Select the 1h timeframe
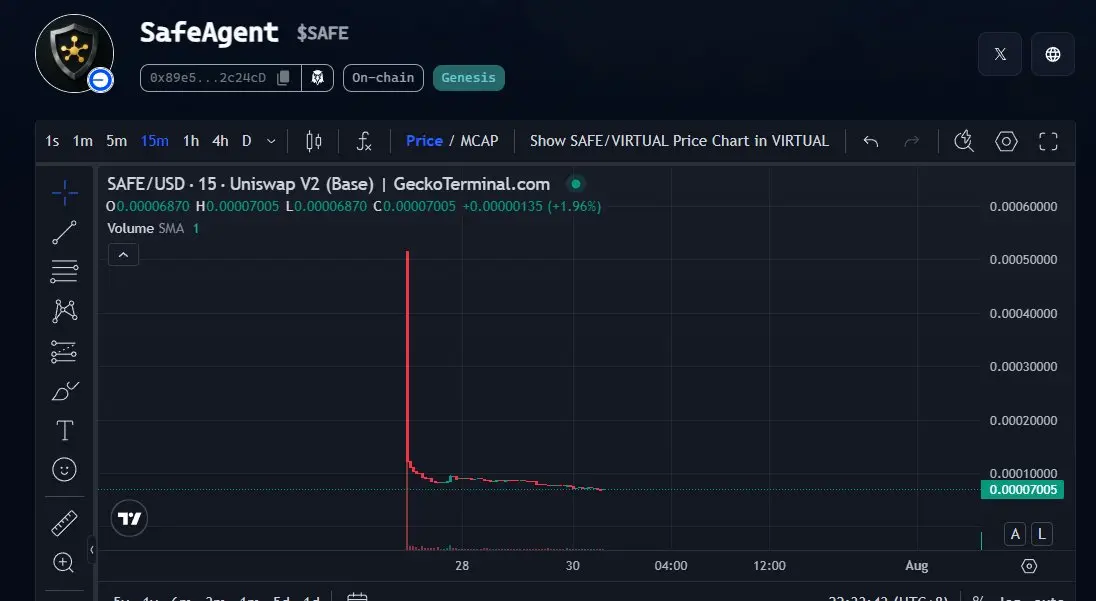Screen dimensions: 1096x601 point(191,141)
